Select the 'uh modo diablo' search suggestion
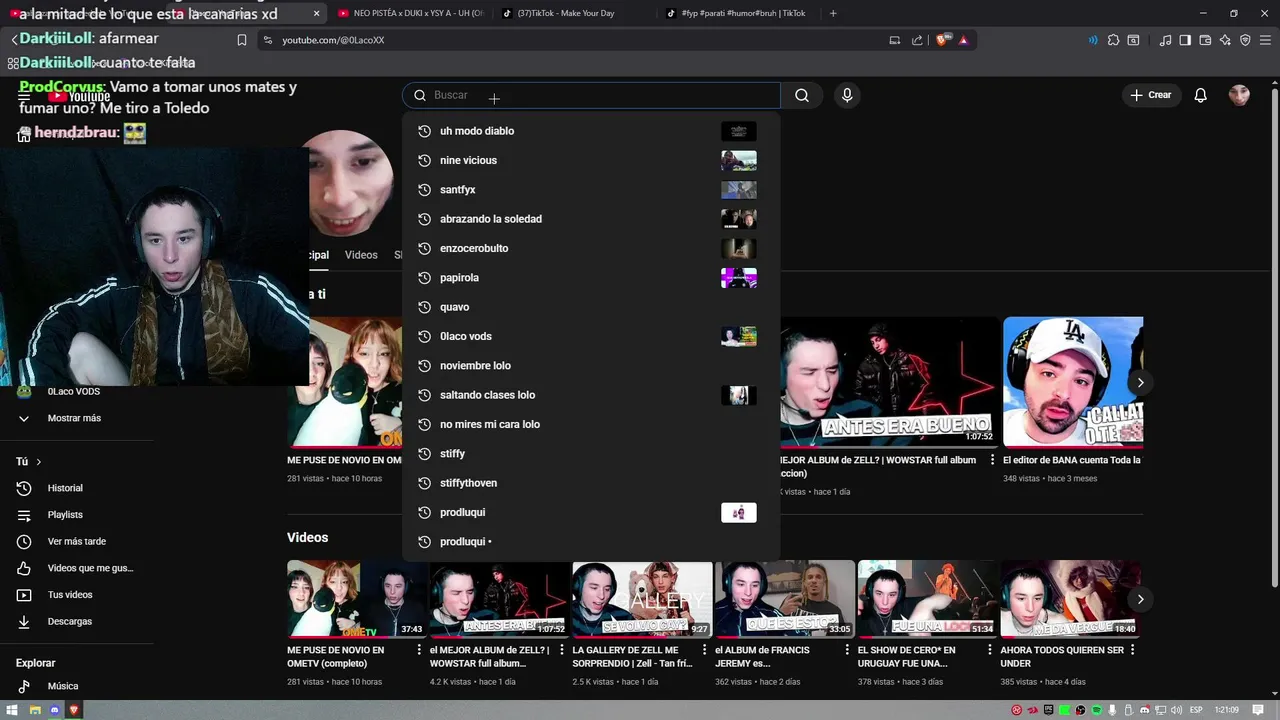 click(x=591, y=131)
